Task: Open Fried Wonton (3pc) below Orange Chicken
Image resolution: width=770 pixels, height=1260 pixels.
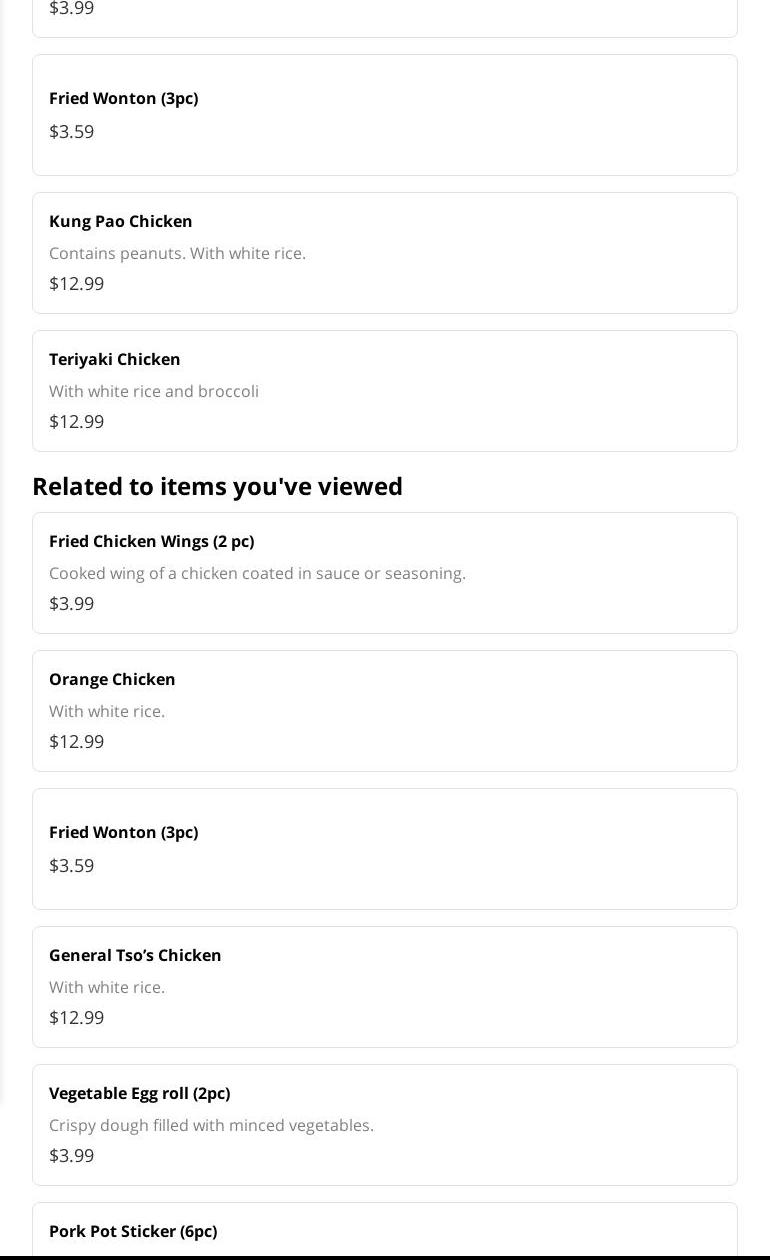Action: 124,832
